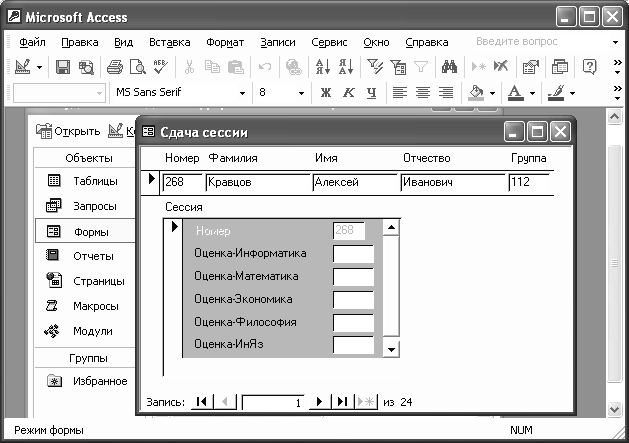The height and width of the screenshot is (443, 629).
Task: Click the file search icon
Action: point(86,67)
